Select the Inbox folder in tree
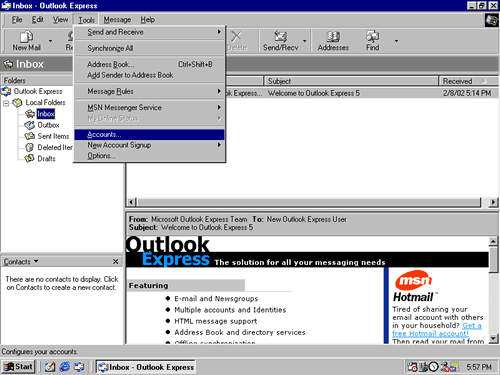This screenshot has width=500, height=375. click(x=46, y=114)
